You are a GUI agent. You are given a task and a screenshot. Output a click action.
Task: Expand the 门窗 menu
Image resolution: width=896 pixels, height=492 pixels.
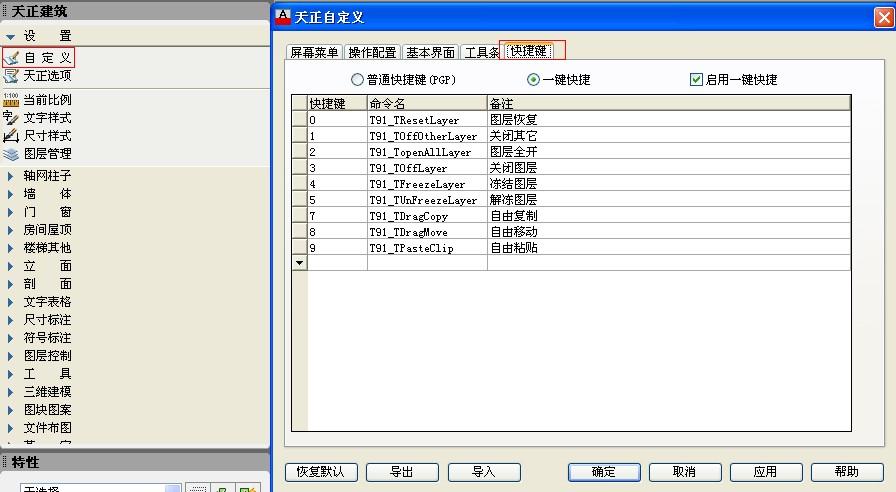tap(10, 212)
